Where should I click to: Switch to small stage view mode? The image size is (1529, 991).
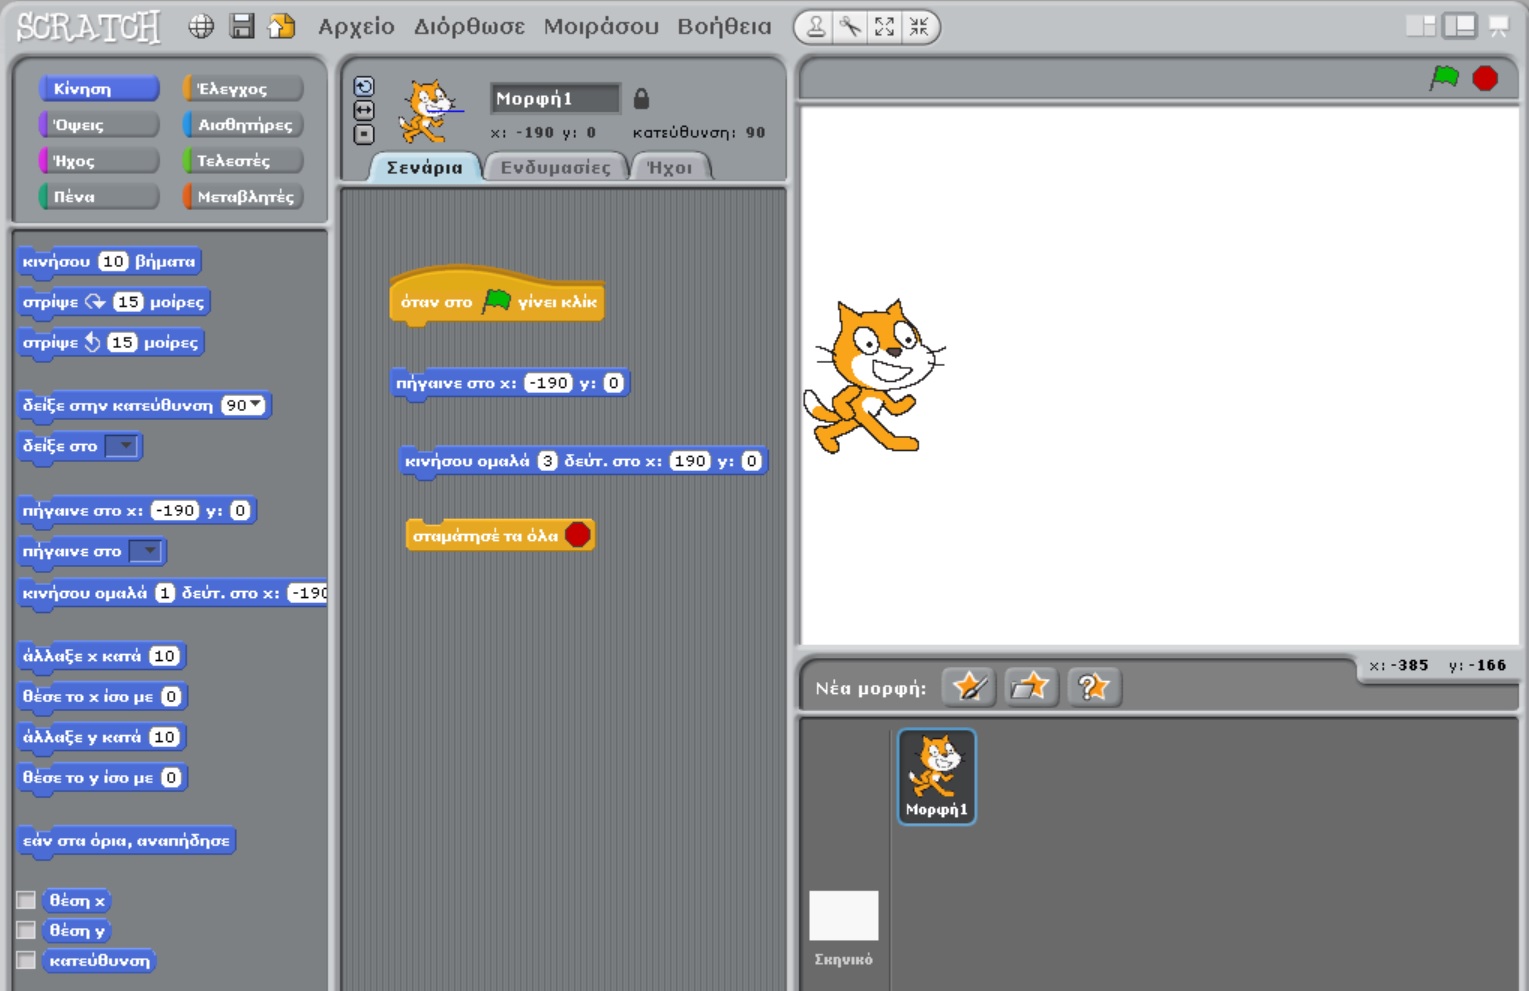[1420, 26]
